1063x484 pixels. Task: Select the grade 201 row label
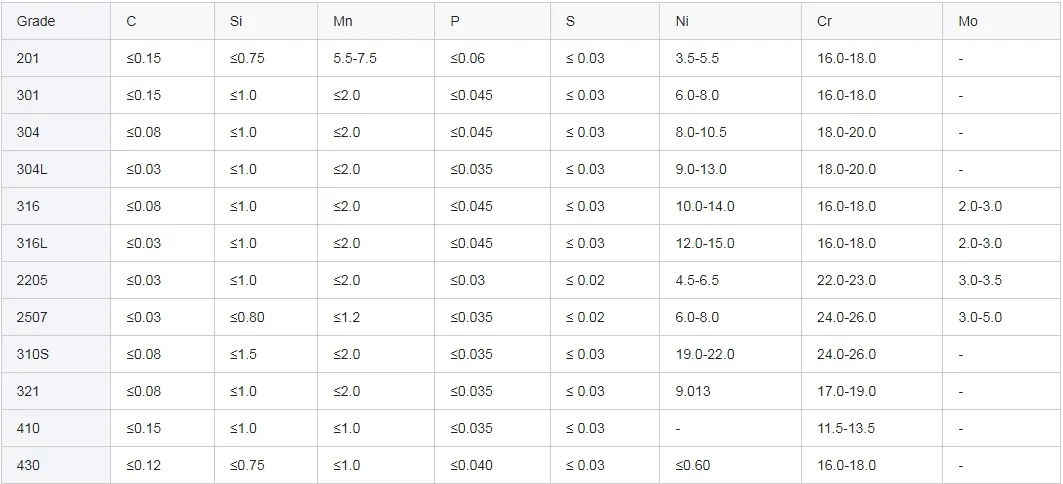28,58
